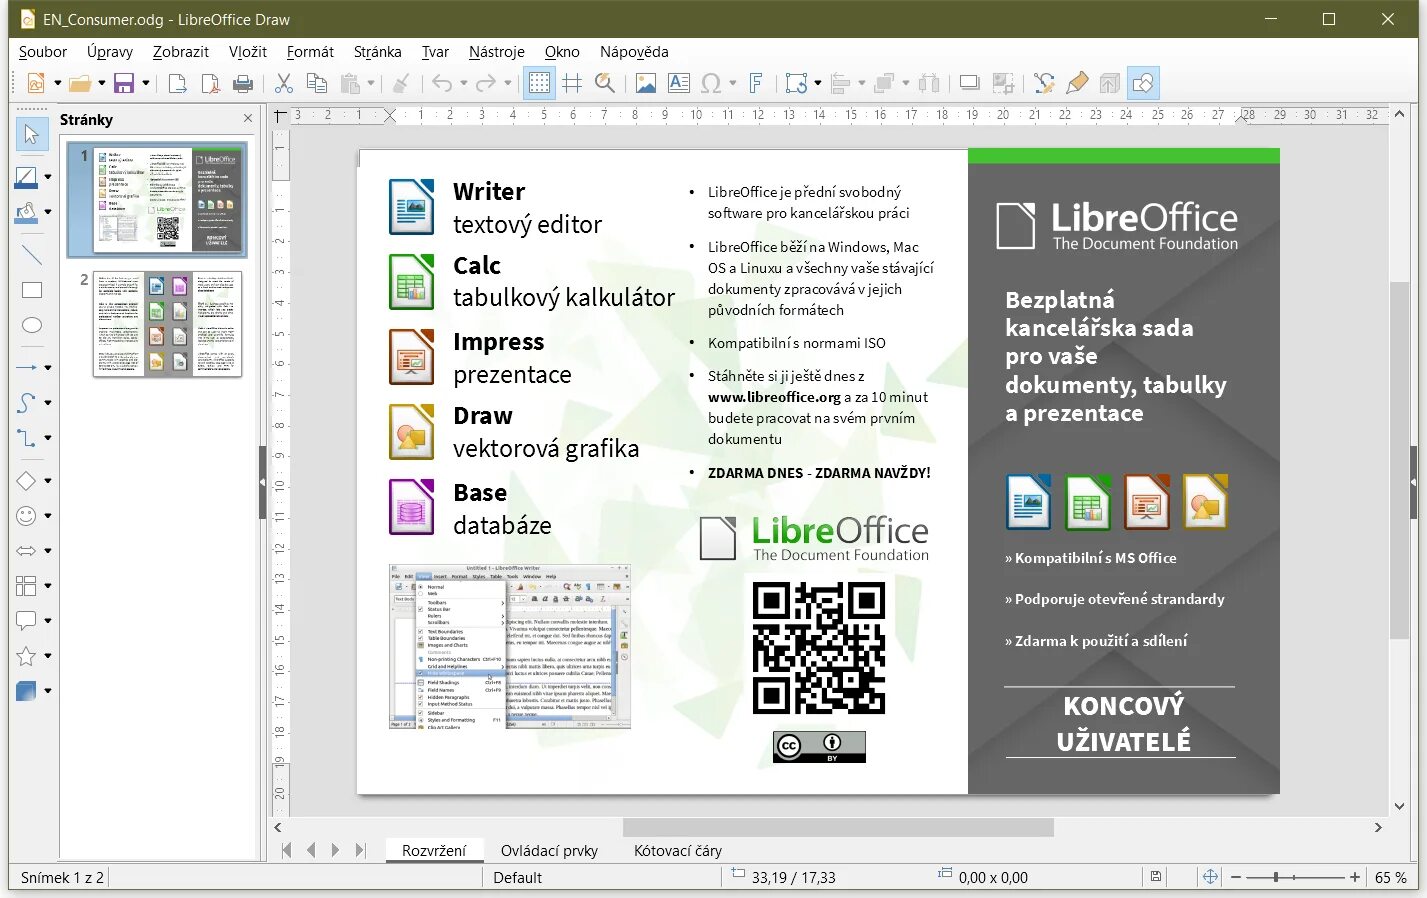Screen dimensions: 1427x898
Task: Click the Arrange objects icon
Action: point(884,84)
